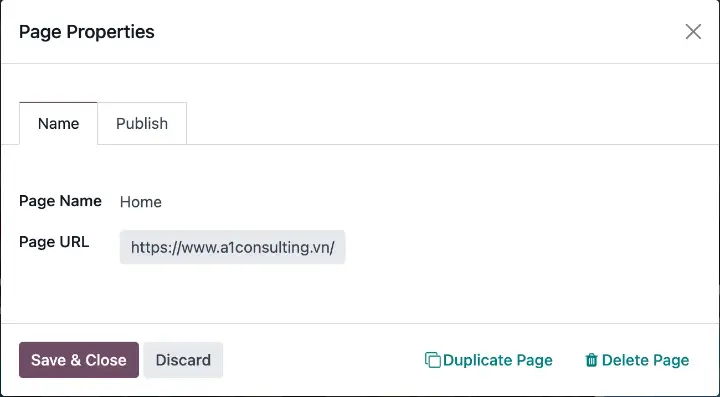Viewport: 720px width, 397px height.
Task: Save changes with Save & Close
Action: click(x=79, y=360)
